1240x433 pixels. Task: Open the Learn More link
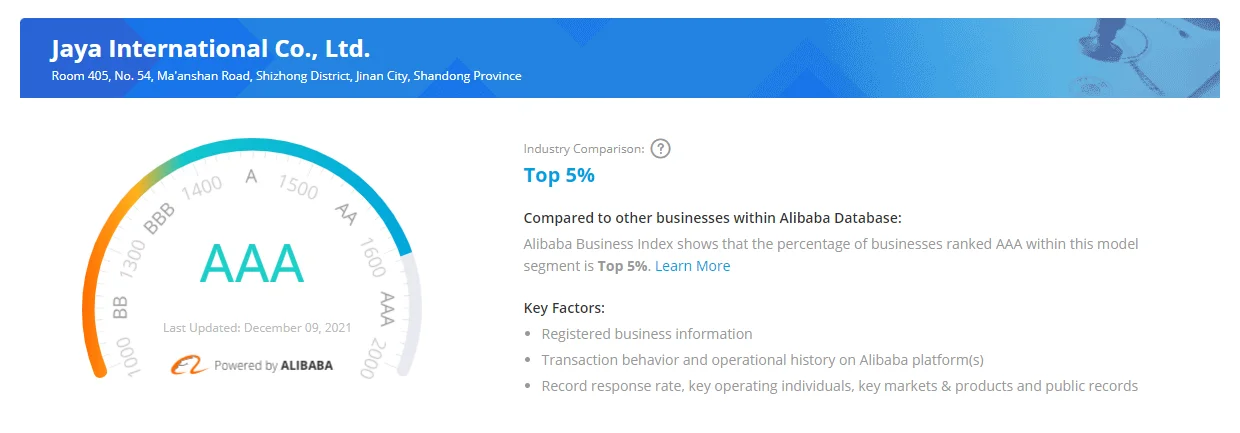pyautogui.click(x=692, y=266)
